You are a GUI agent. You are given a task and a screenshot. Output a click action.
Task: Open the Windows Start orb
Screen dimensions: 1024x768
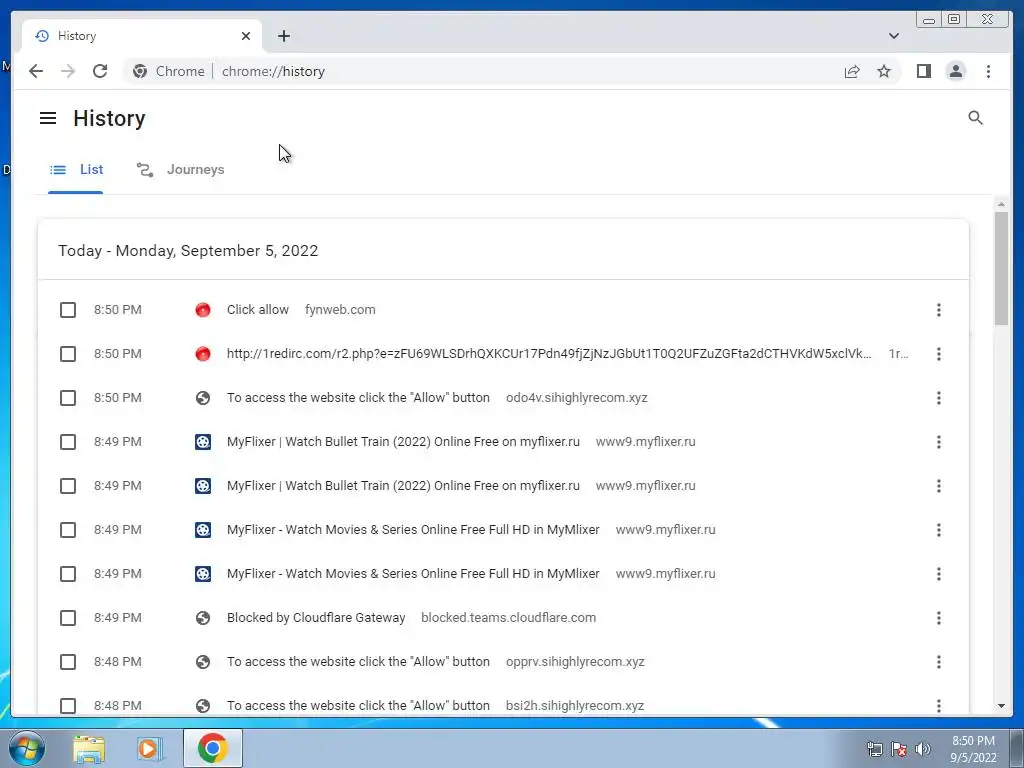coord(27,748)
